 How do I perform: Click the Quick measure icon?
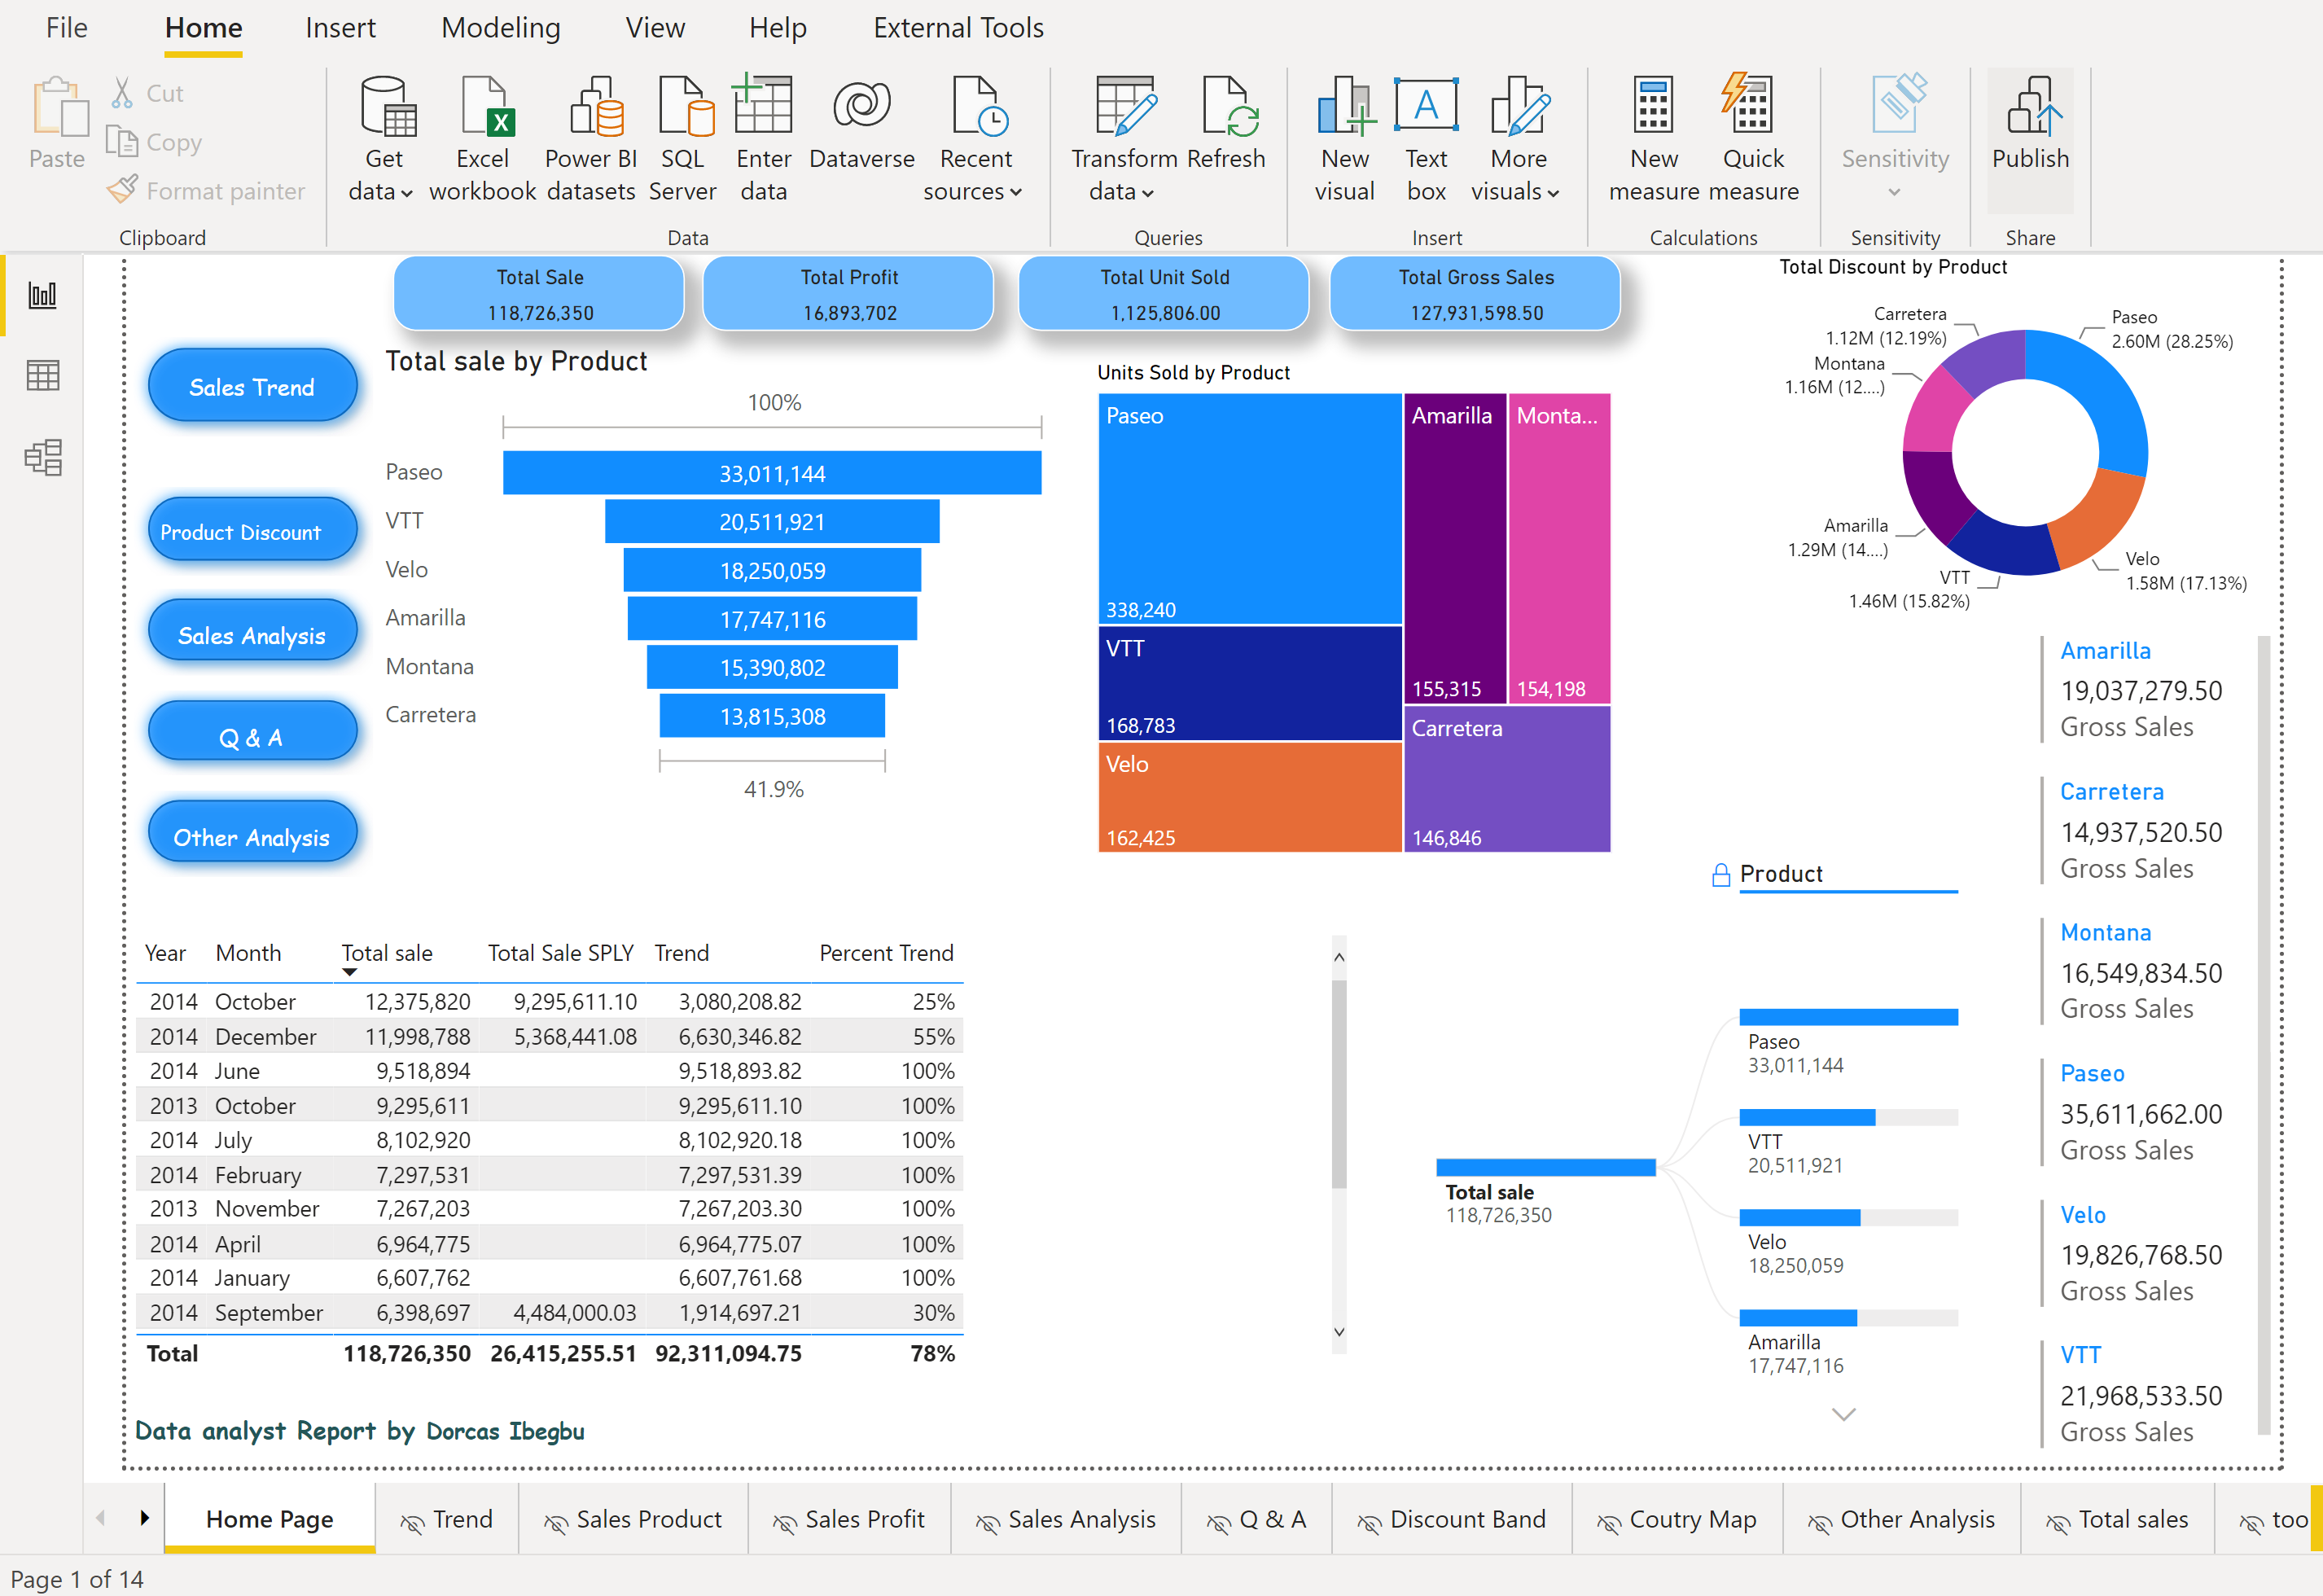point(1749,106)
